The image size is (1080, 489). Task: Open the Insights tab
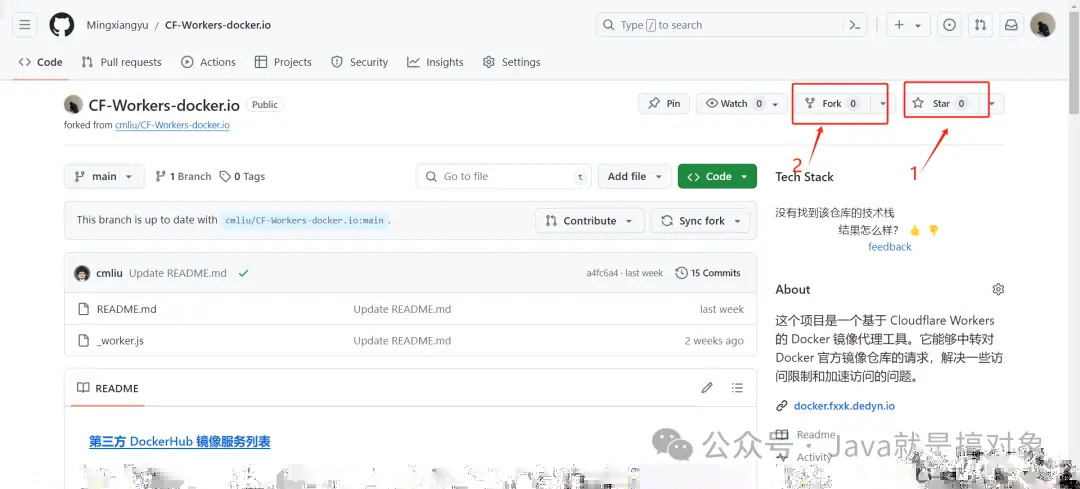click(x=435, y=62)
